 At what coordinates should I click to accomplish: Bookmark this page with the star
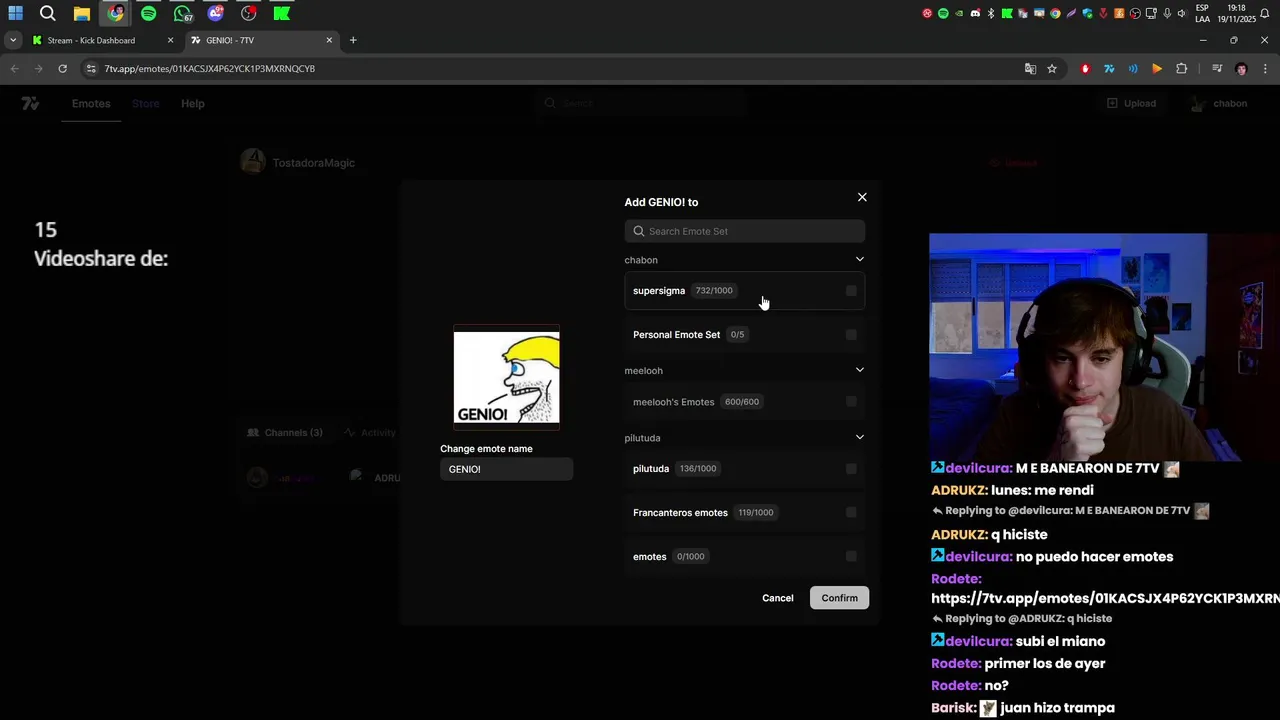[x=1052, y=68]
